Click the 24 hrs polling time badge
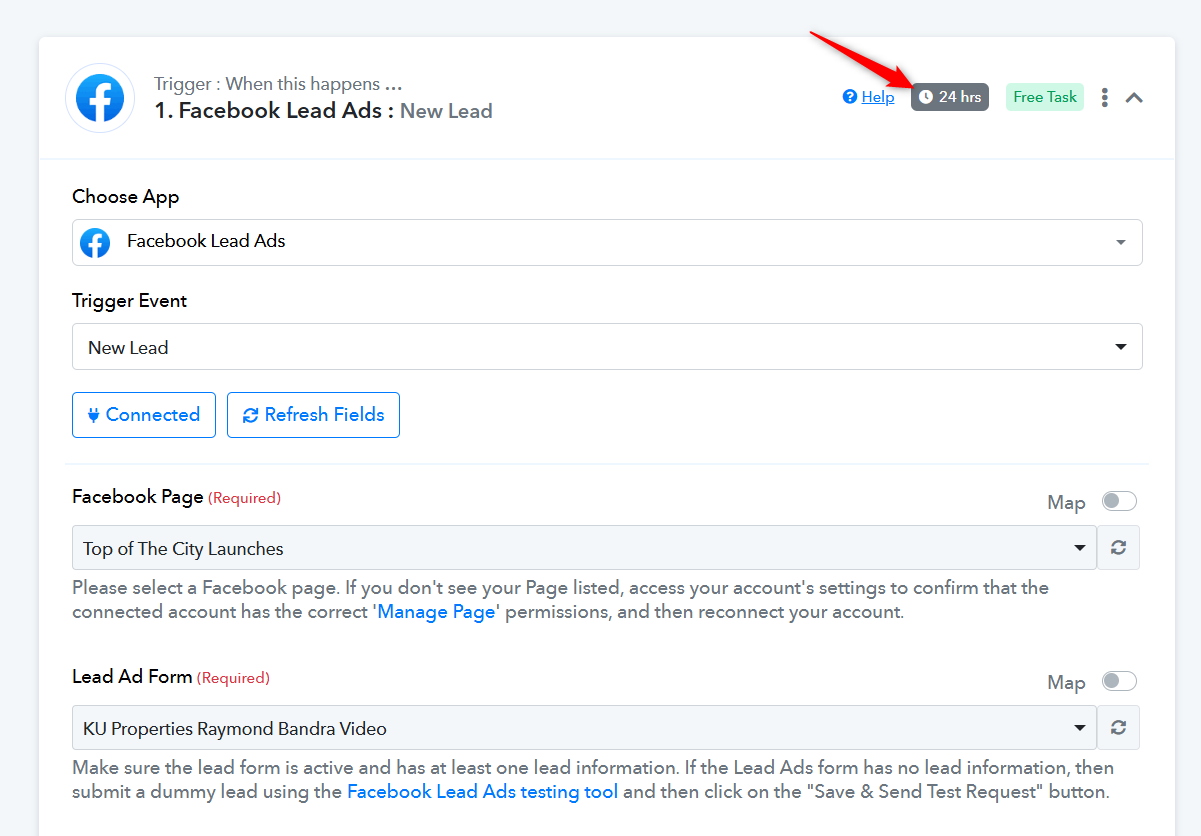 point(949,97)
